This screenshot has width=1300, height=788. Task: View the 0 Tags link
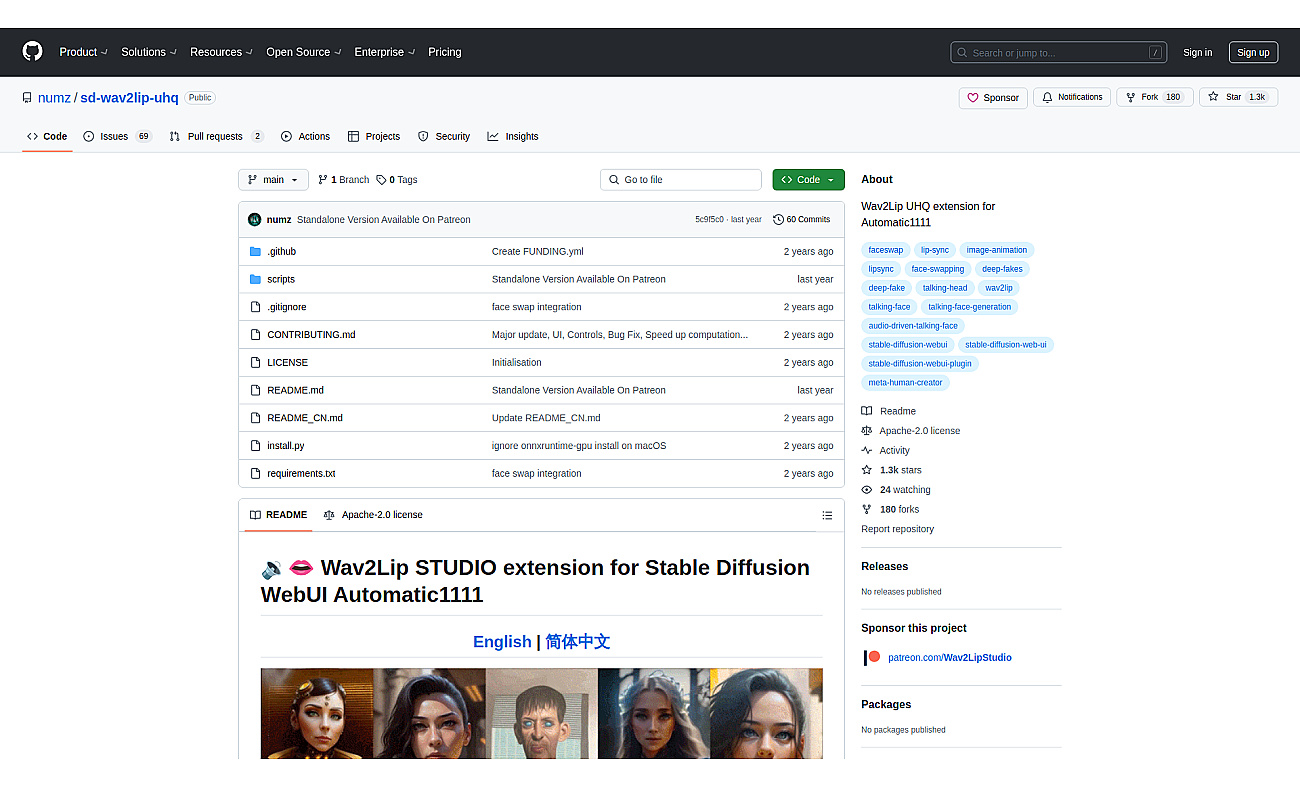point(397,180)
